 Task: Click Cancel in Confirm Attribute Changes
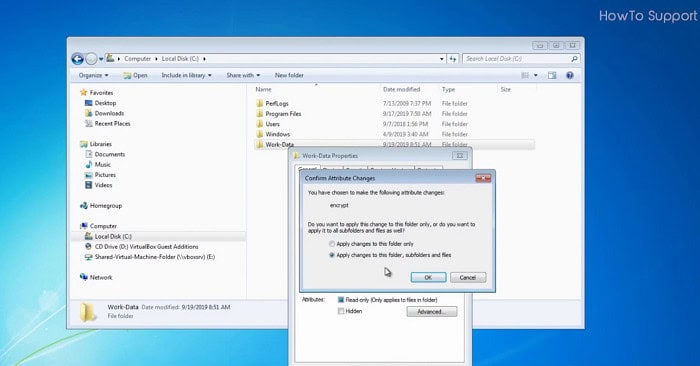tap(468, 278)
